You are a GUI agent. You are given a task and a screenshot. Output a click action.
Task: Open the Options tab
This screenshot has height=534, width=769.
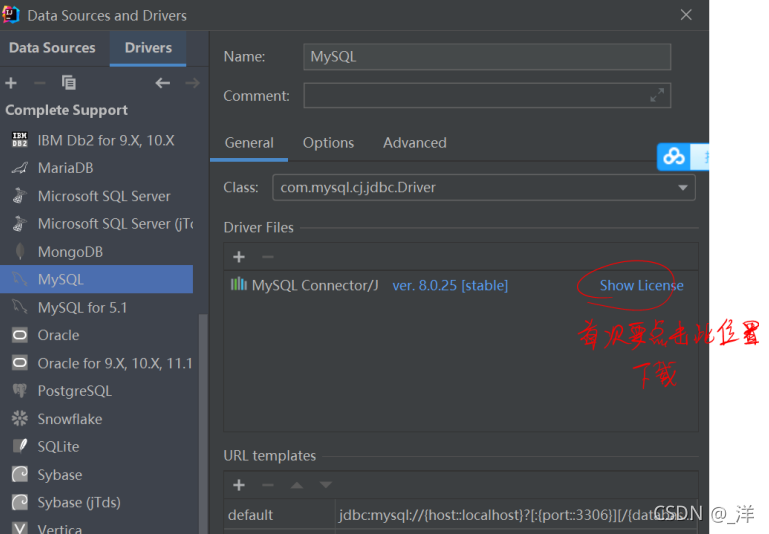[328, 143]
